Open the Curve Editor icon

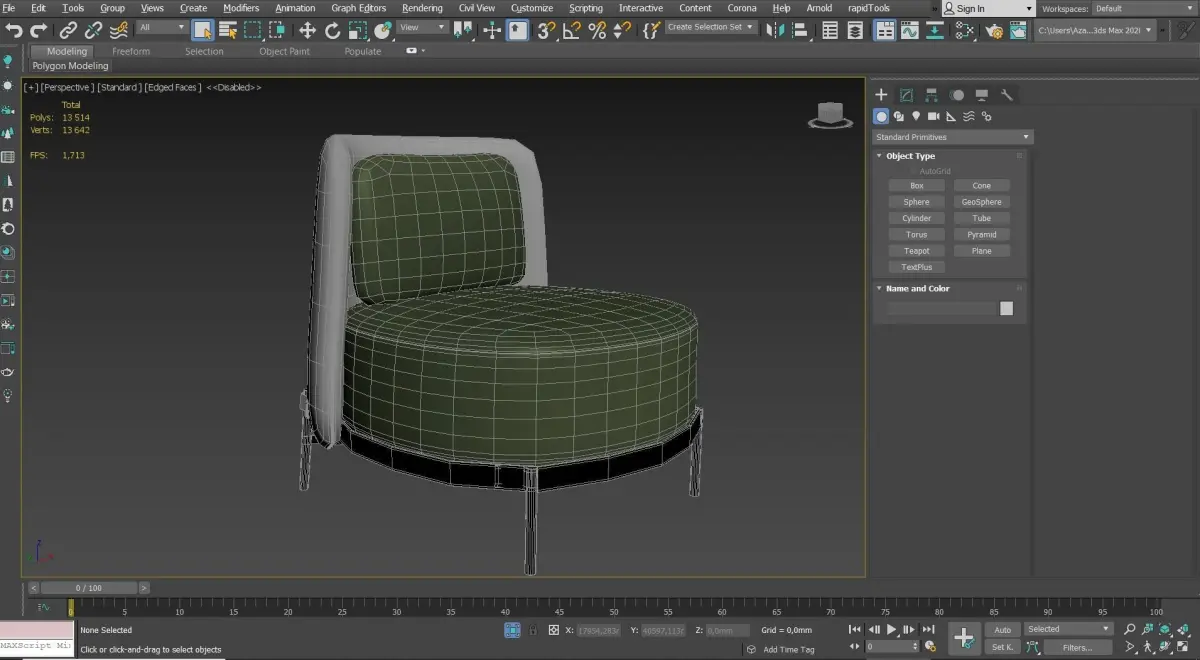pyautogui.click(x=909, y=30)
